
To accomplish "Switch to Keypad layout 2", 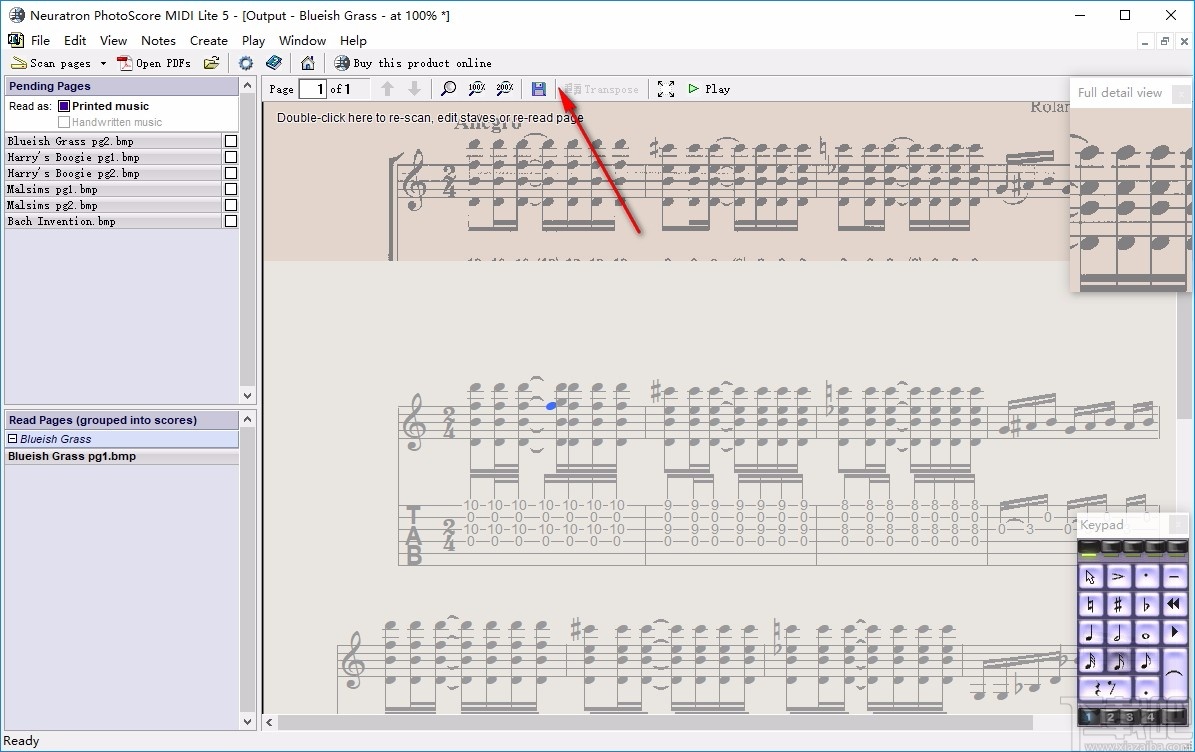I will (x=1110, y=716).
